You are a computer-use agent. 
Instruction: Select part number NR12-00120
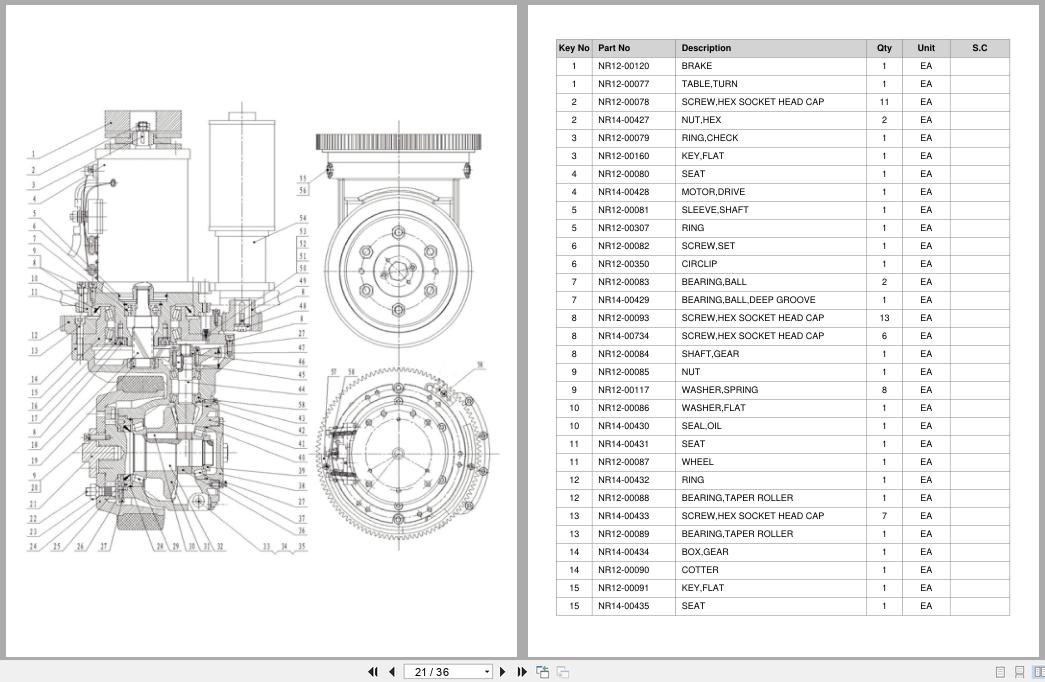click(623, 66)
